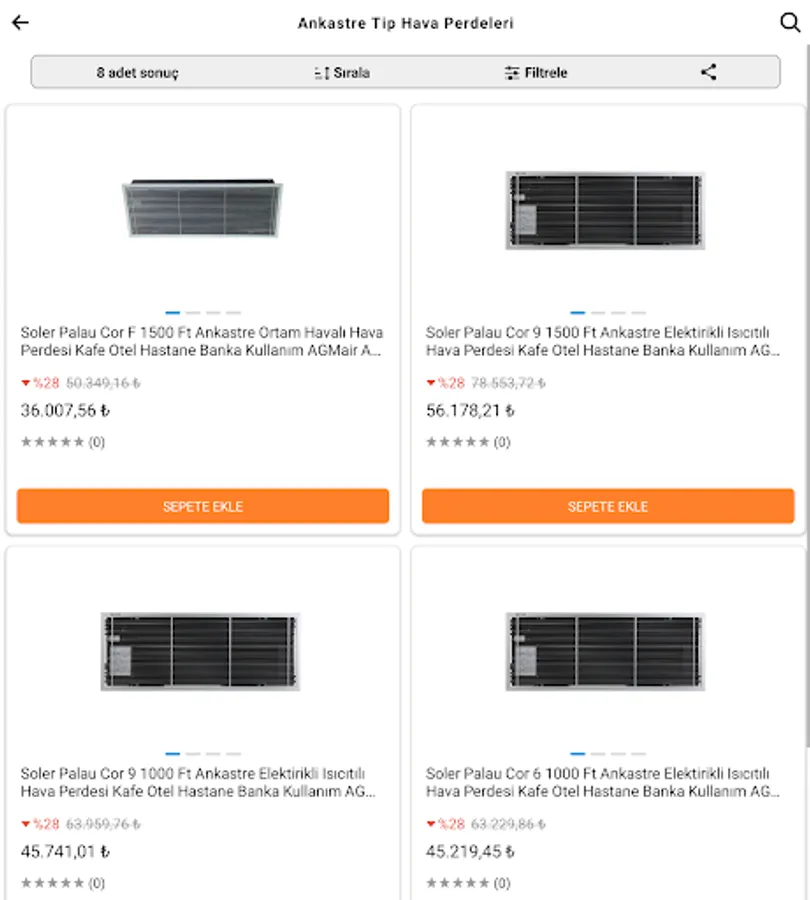This screenshot has width=810, height=900.
Task: Open search with magnifier icon
Action: coord(790,24)
